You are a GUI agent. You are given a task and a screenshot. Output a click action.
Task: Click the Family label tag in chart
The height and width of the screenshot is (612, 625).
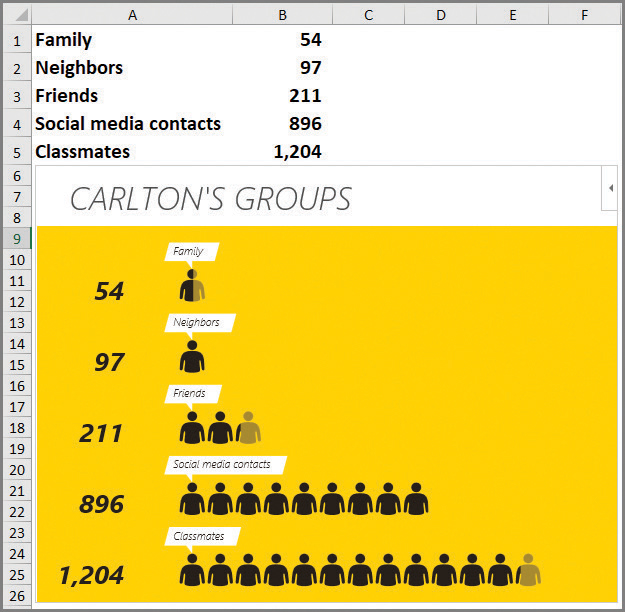pos(189,252)
